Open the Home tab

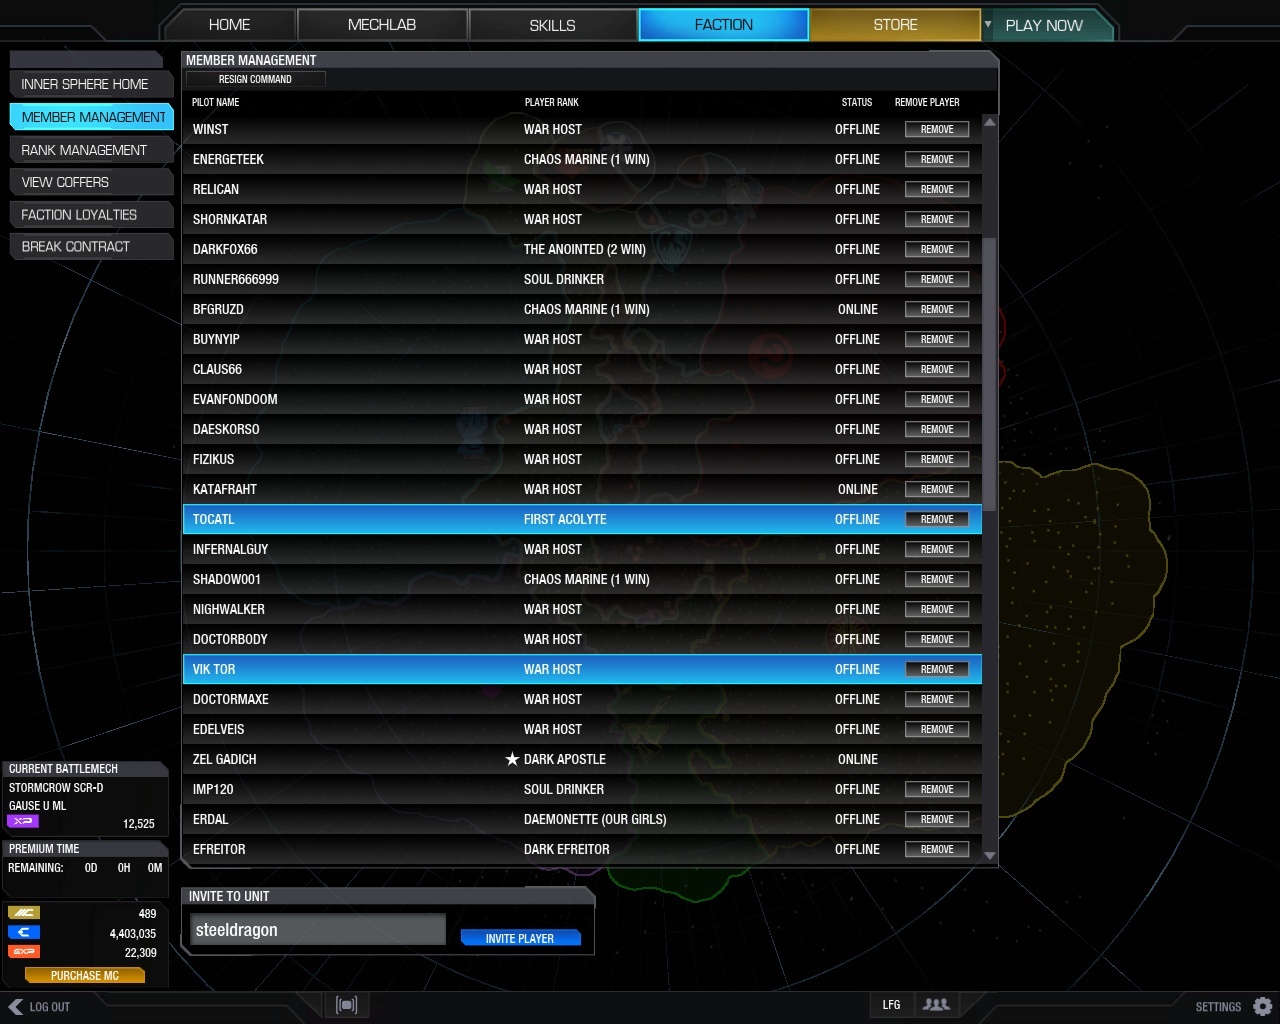coord(229,25)
